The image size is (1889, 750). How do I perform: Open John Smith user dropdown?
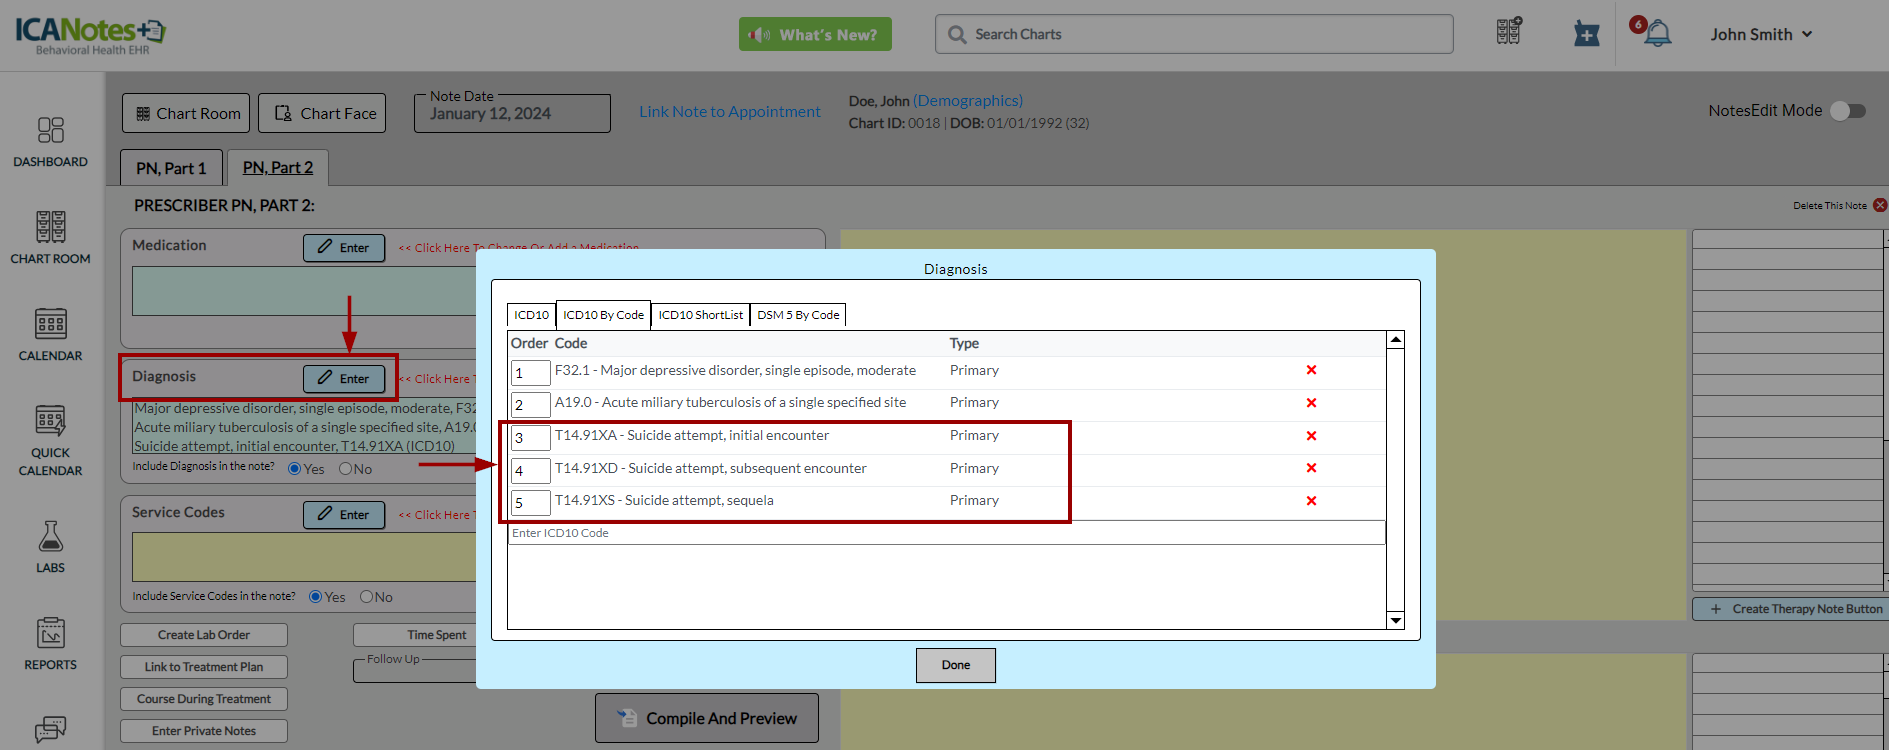(1760, 34)
